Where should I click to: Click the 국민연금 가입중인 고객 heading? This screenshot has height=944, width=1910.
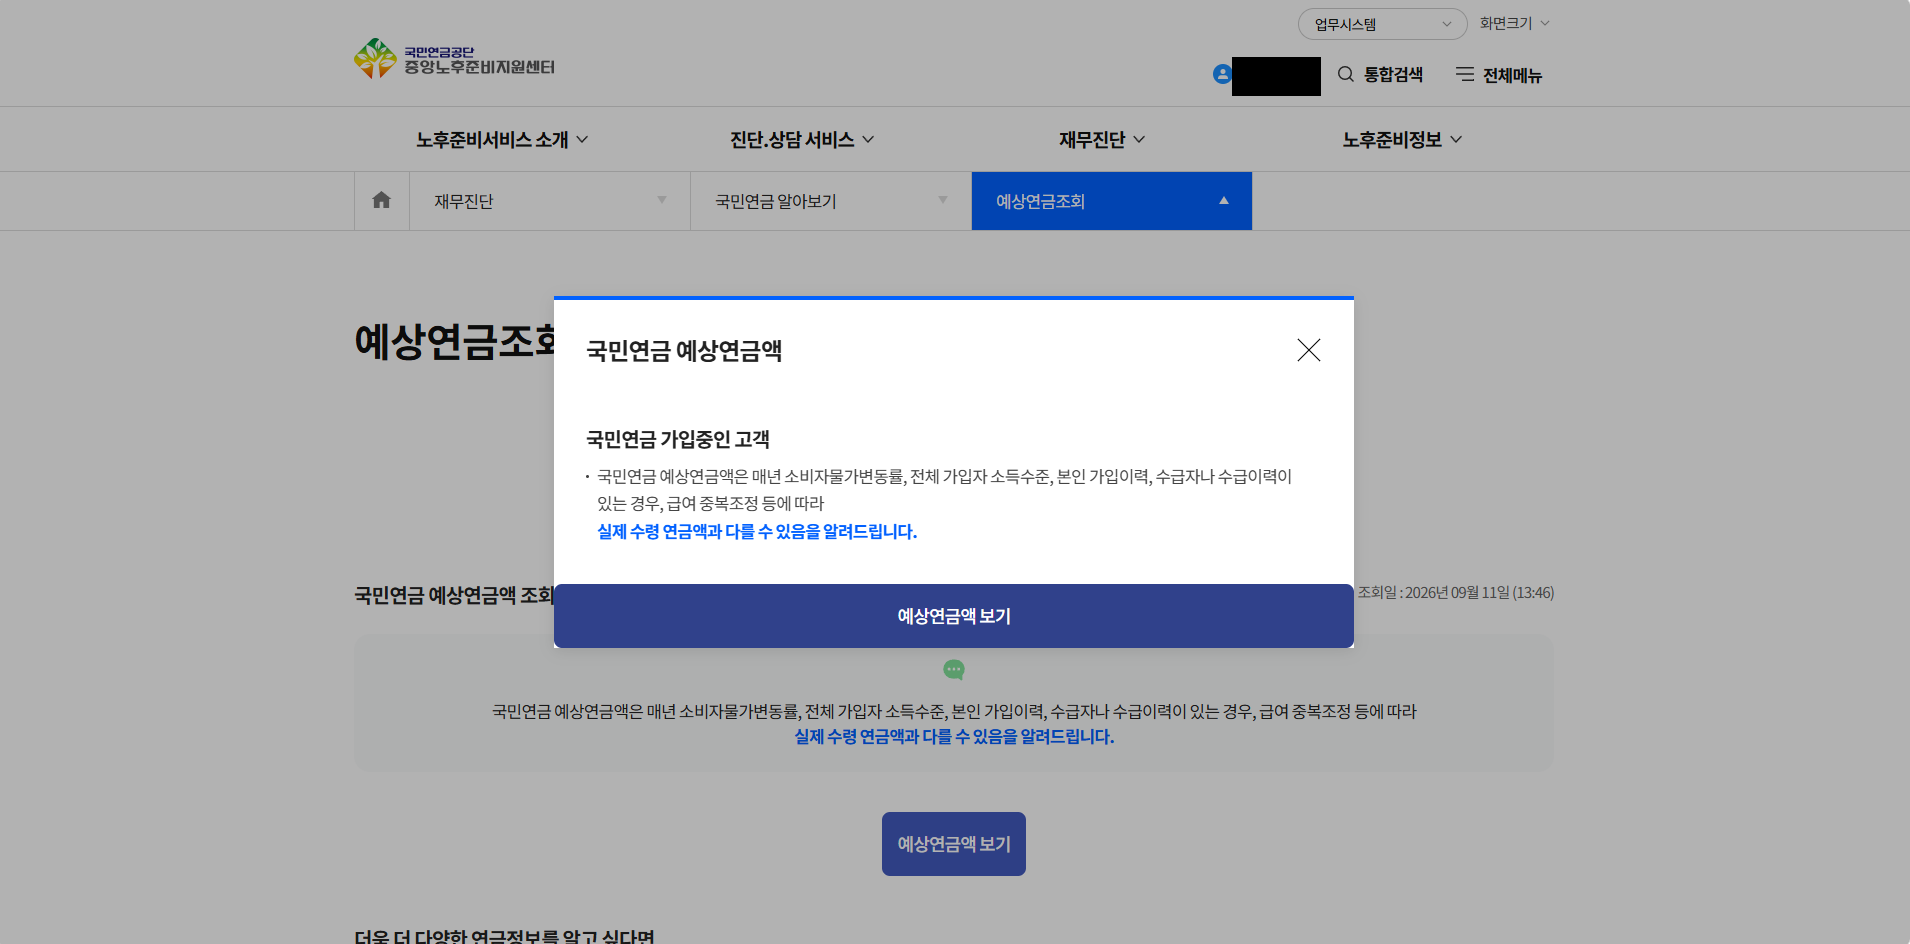click(678, 439)
